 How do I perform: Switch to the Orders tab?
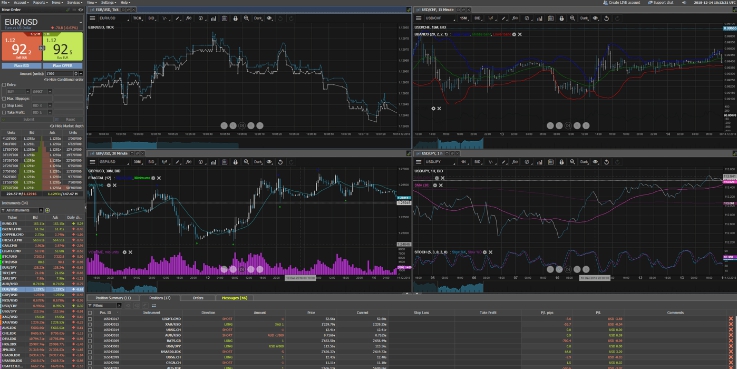tap(198, 298)
